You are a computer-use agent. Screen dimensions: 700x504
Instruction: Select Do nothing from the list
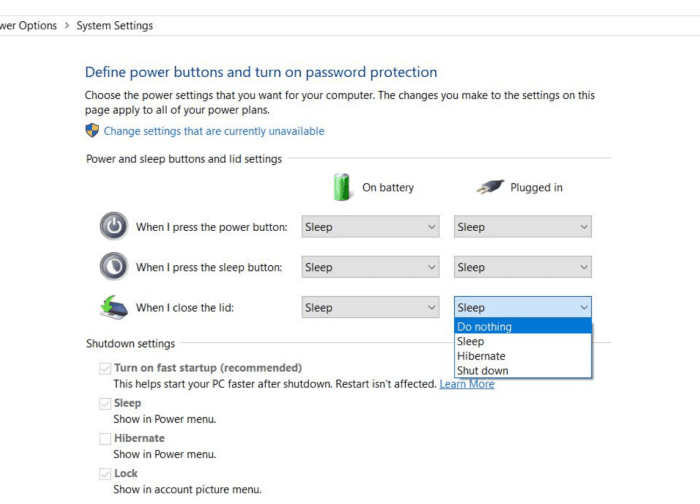[523, 326]
